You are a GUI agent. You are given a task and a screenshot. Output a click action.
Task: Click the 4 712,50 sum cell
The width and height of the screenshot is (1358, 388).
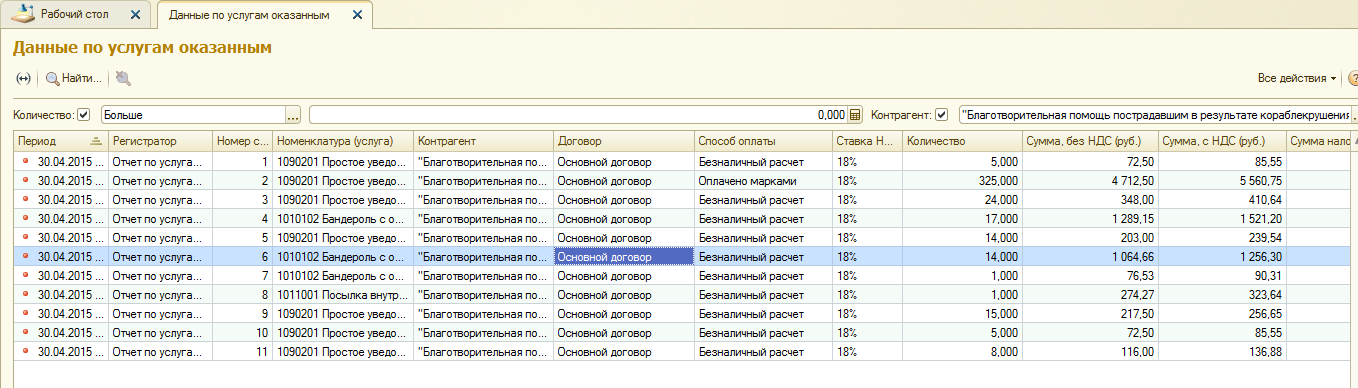tap(1090, 180)
